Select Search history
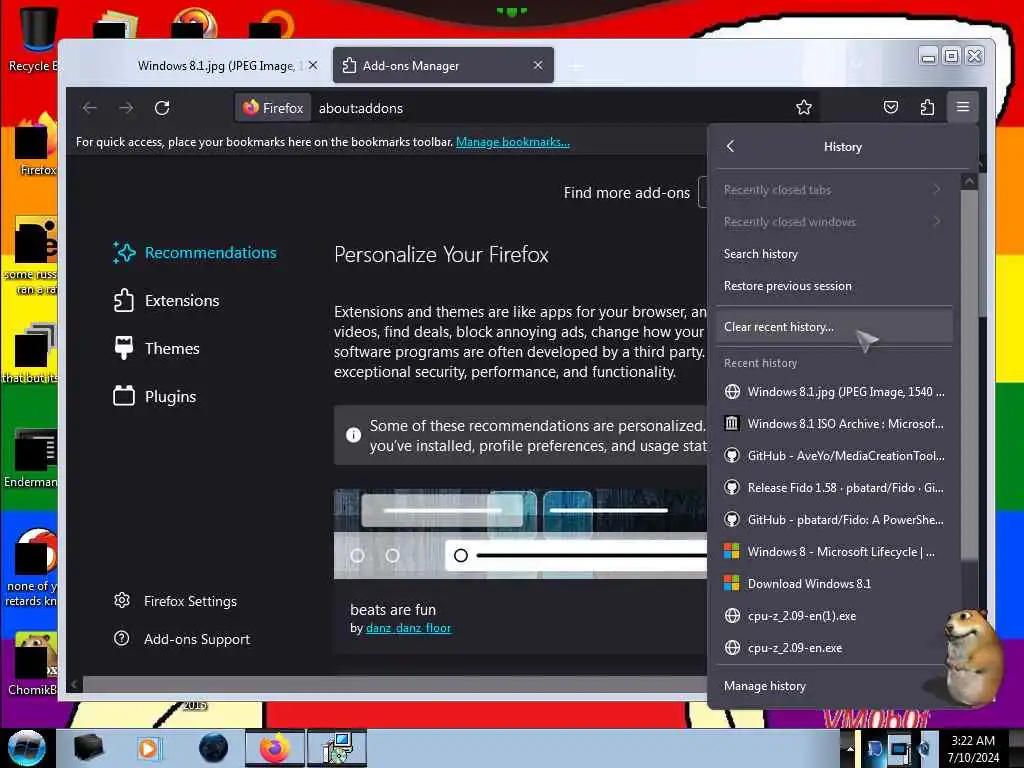The width and height of the screenshot is (1024, 768). [x=833, y=254]
